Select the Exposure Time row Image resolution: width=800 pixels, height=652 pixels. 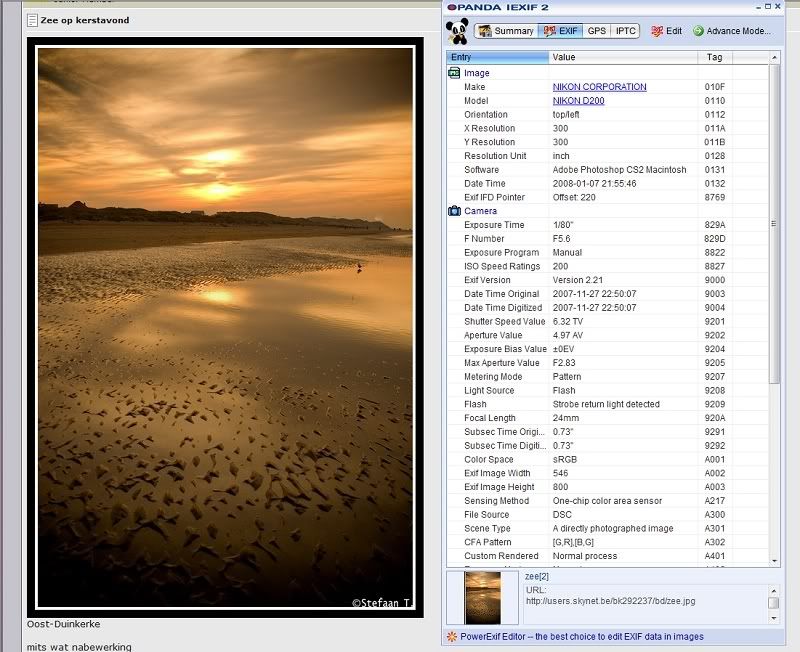607,224
